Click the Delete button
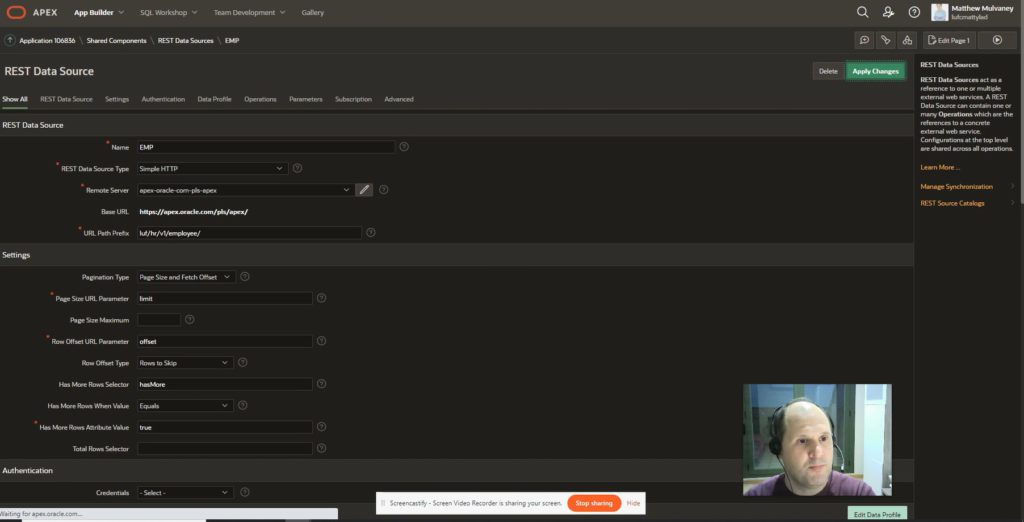Screen dimensions: 1024x522 [x=828, y=71]
